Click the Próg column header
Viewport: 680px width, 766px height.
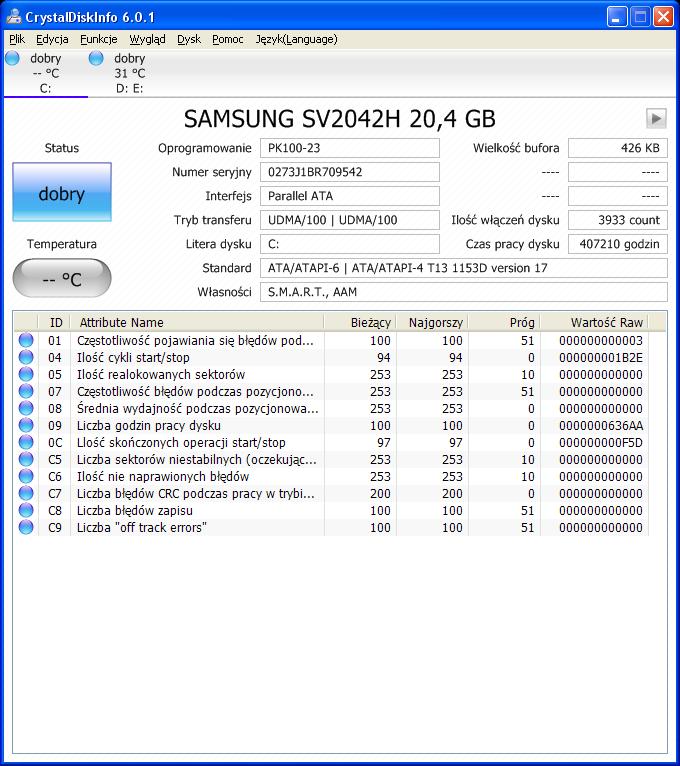coord(505,322)
